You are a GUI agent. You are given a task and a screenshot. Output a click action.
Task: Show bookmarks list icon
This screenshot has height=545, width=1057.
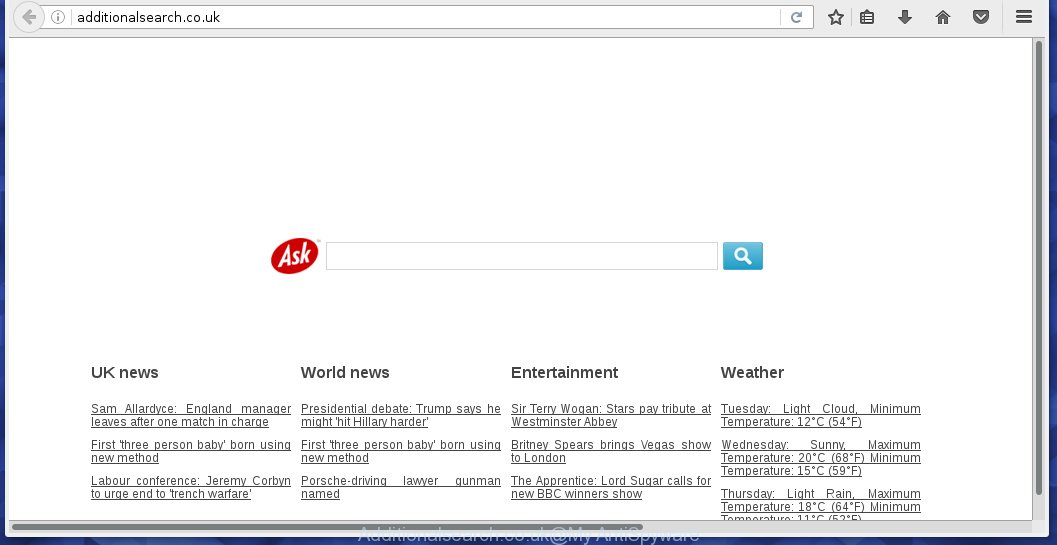(867, 18)
